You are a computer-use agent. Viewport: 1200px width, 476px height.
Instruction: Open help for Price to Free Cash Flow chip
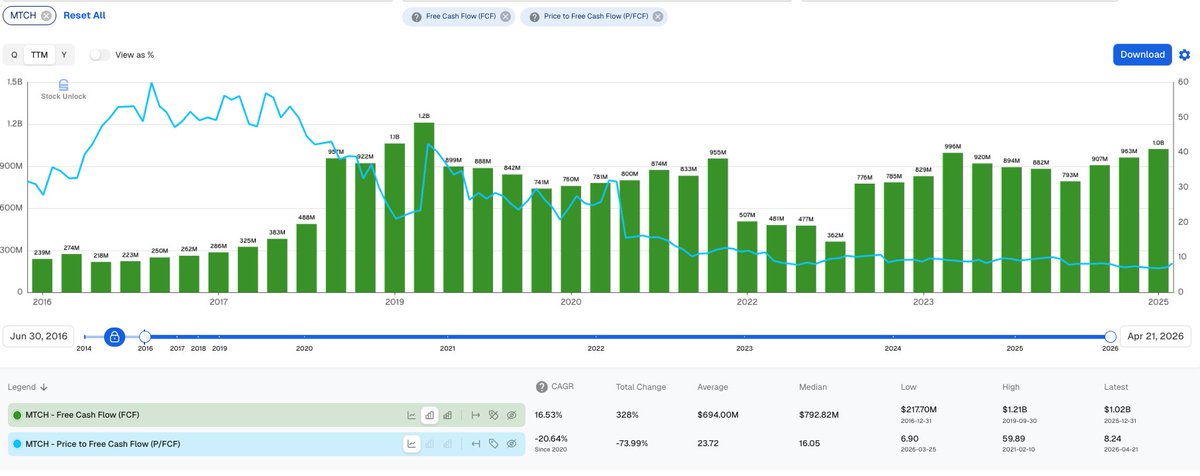click(534, 16)
